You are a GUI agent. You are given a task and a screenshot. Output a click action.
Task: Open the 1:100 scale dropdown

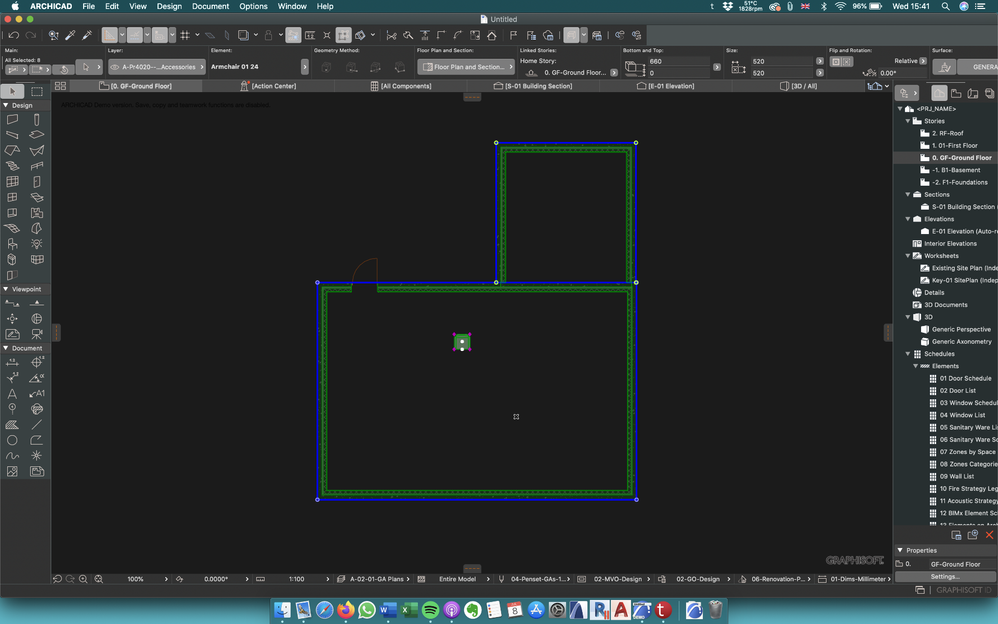(297, 579)
